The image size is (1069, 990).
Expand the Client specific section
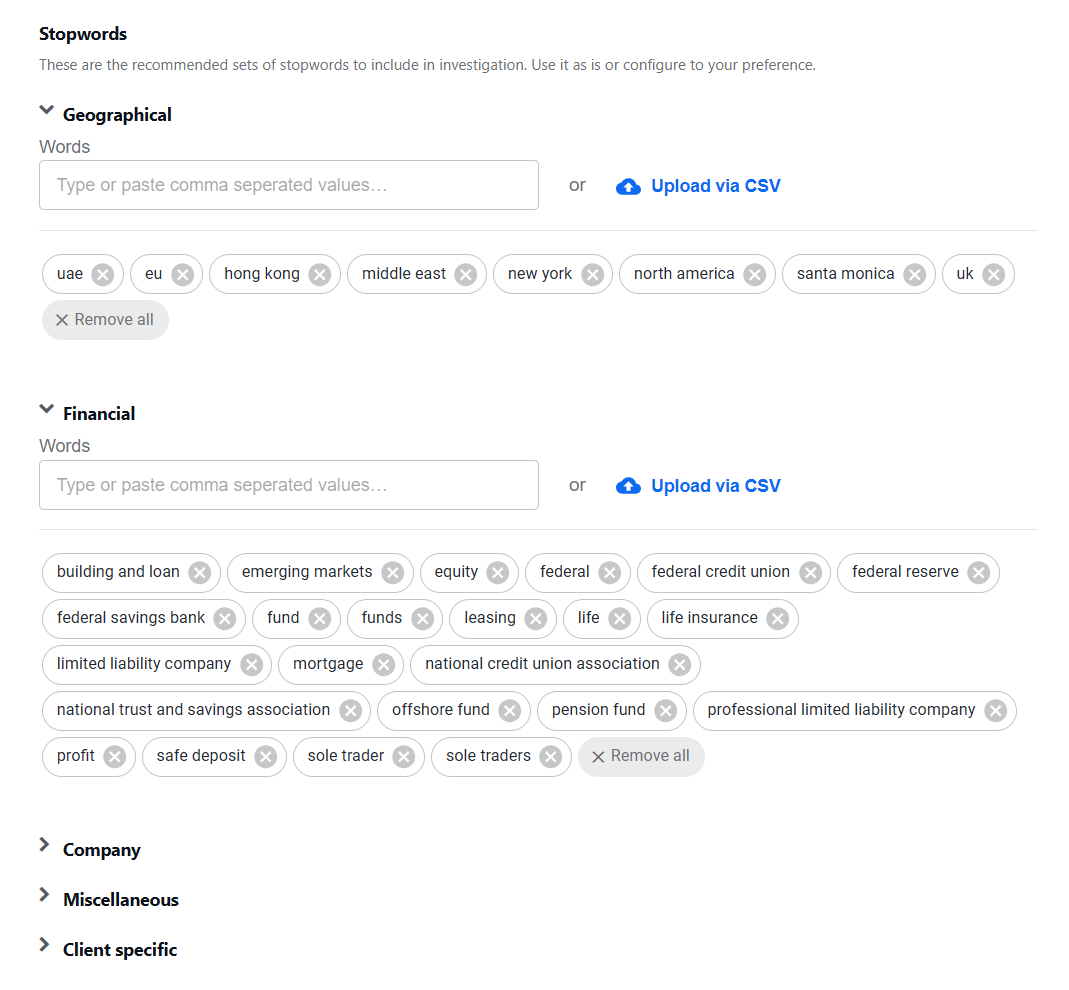point(45,944)
